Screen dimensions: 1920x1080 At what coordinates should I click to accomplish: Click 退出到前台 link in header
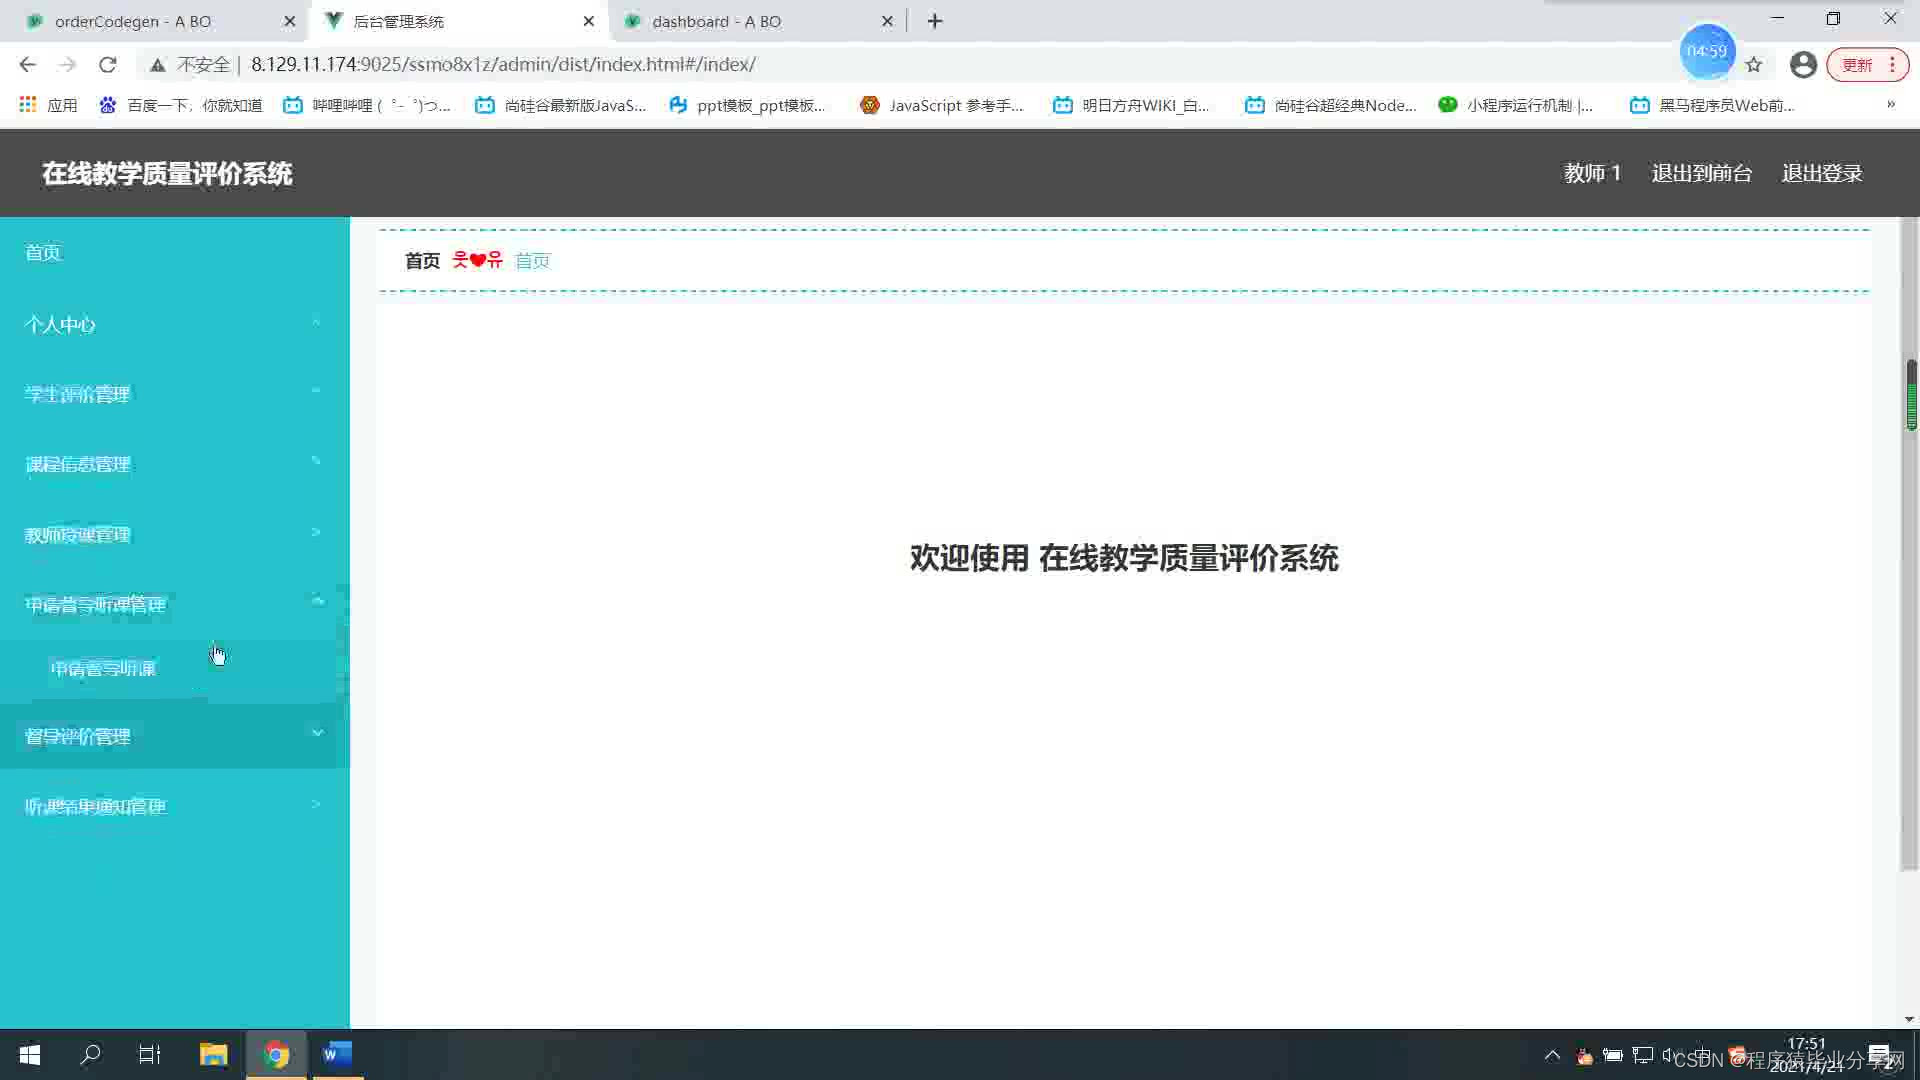[1701, 173]
